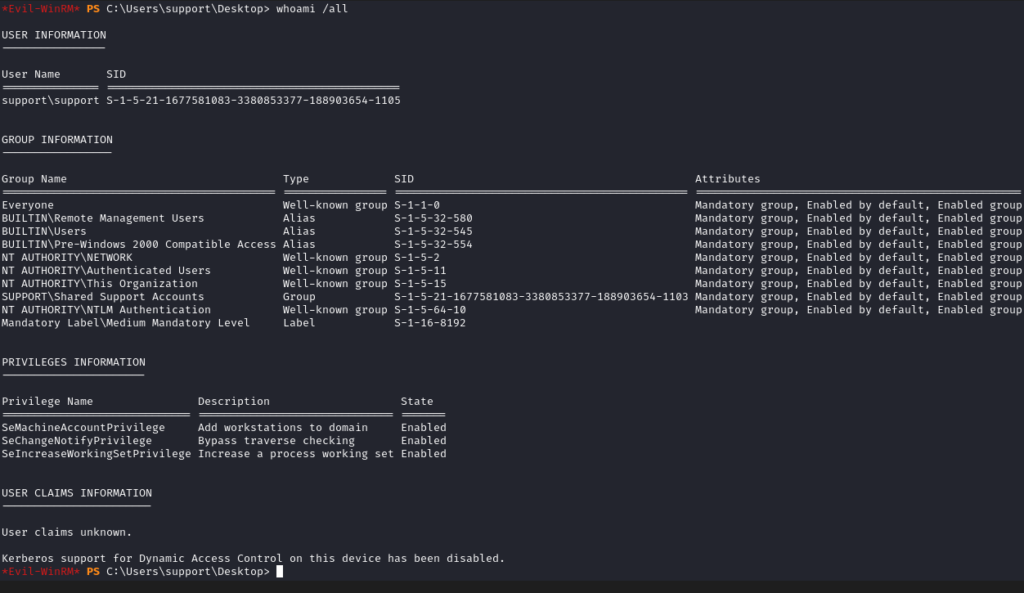Click the 'Attributes' column header

click(727, 179)
